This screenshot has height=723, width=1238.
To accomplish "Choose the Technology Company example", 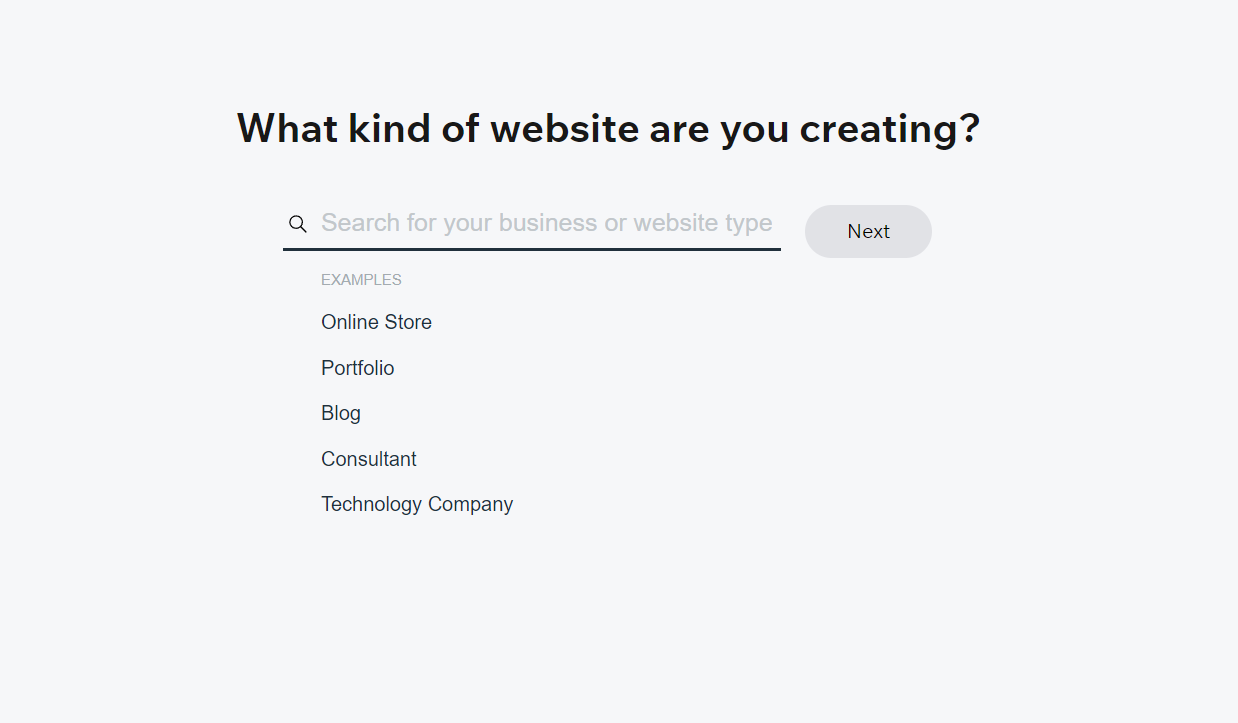I will point(417,504).
